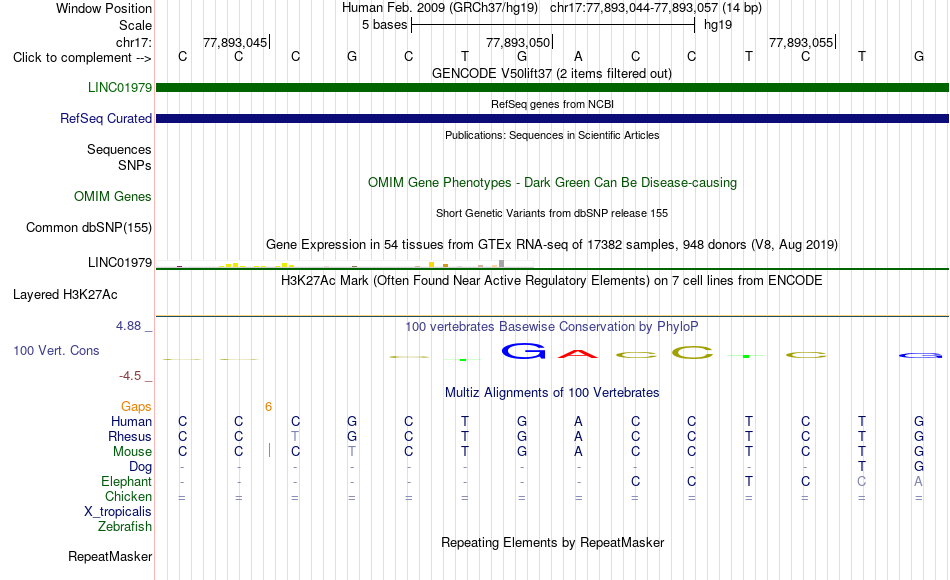Screen dimensions: 950x580
Task: Click the G base in Dog row
Action: [919, 467]
